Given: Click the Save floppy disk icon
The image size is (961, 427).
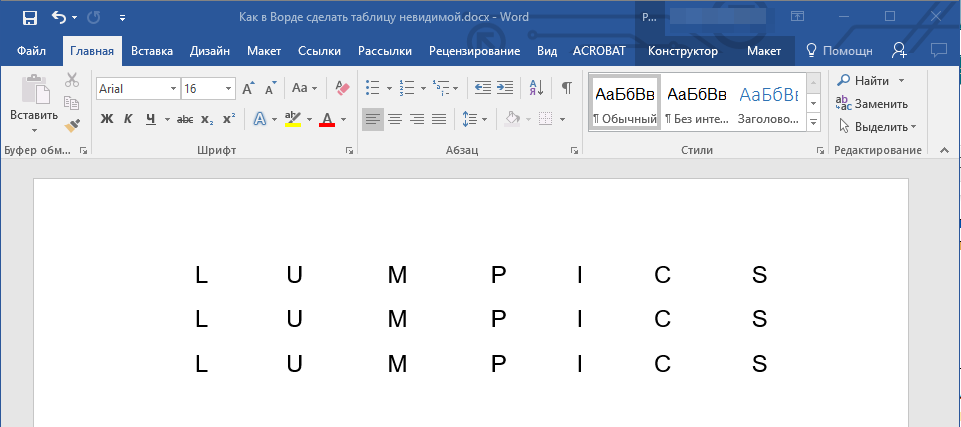Looking at the screenshot, I should (29, 17).
